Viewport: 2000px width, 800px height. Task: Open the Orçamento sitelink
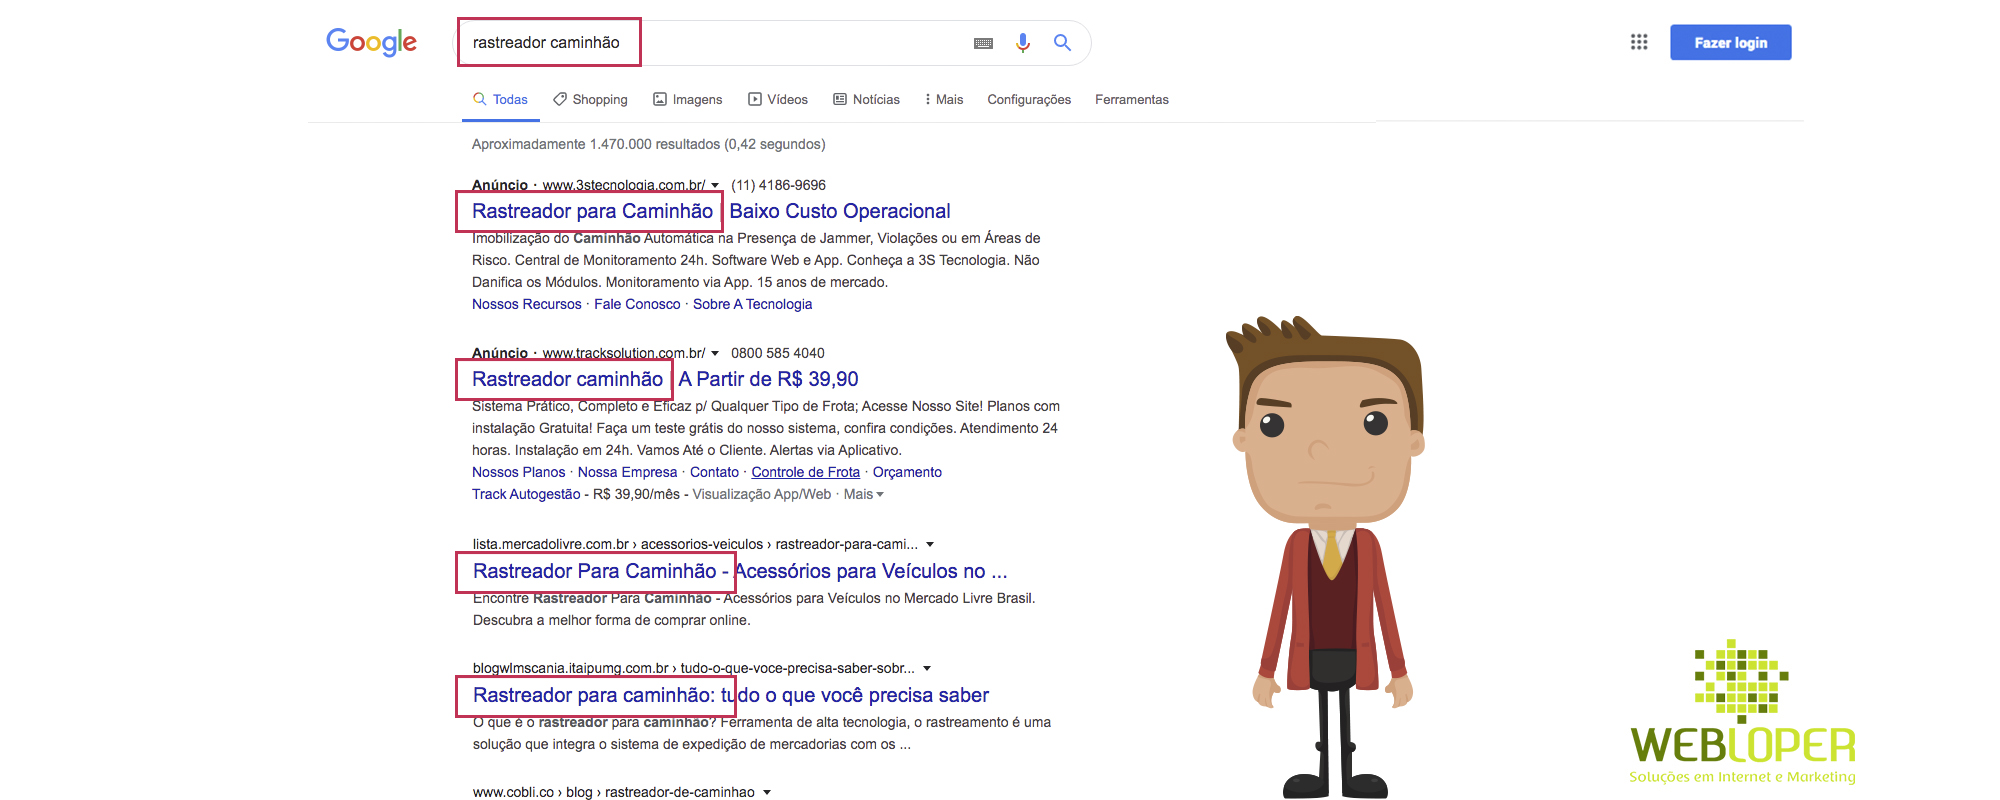coord(907,472)
